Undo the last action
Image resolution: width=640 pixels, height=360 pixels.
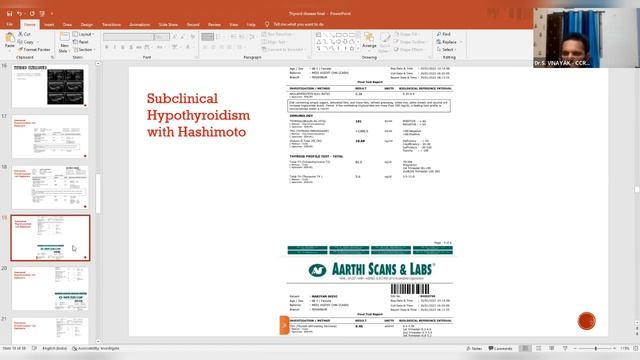click(19, 13)
